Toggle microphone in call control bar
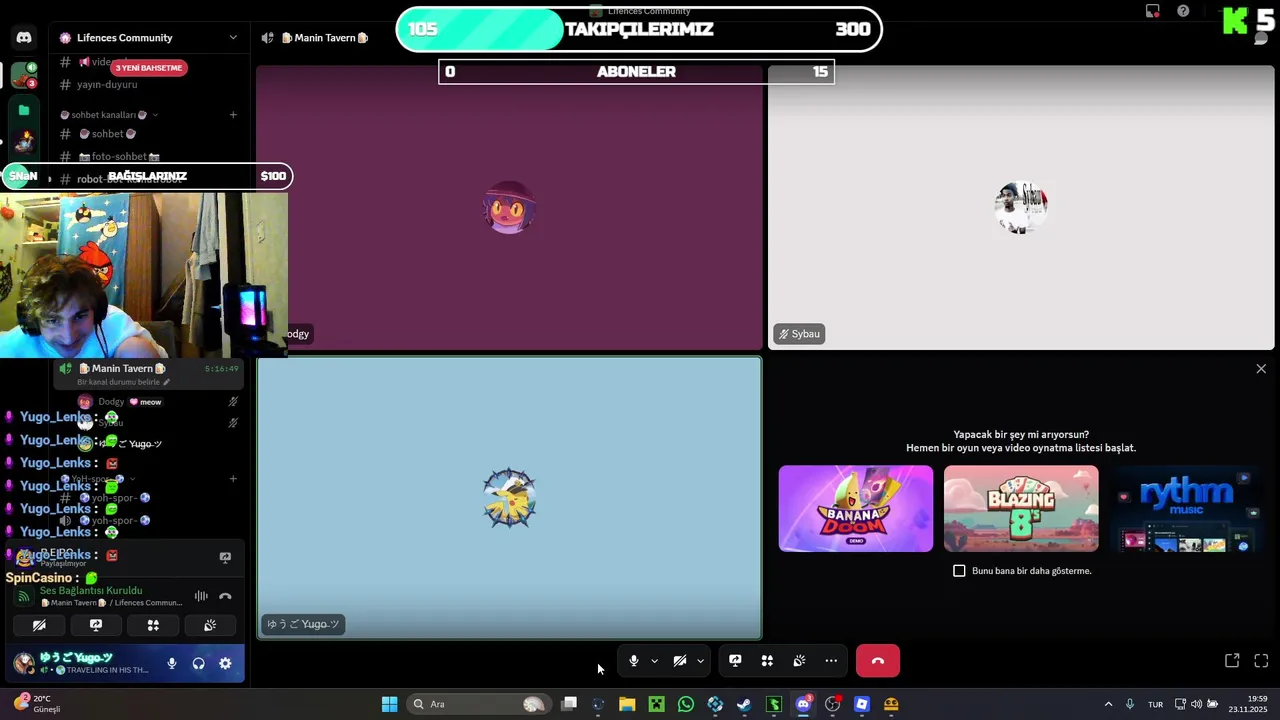This screenshot has width=1280, height=720. click(633, 661)
